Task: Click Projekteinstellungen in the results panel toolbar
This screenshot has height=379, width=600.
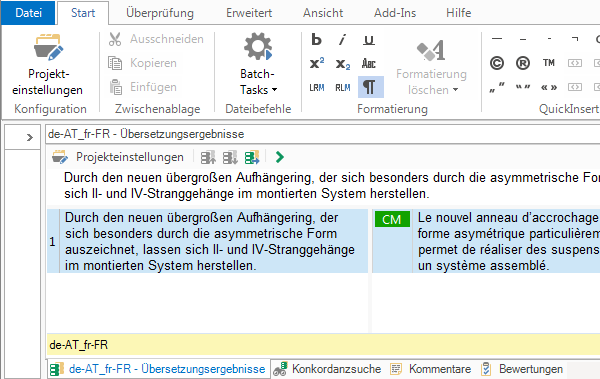Action: click(x=118, y=157)
